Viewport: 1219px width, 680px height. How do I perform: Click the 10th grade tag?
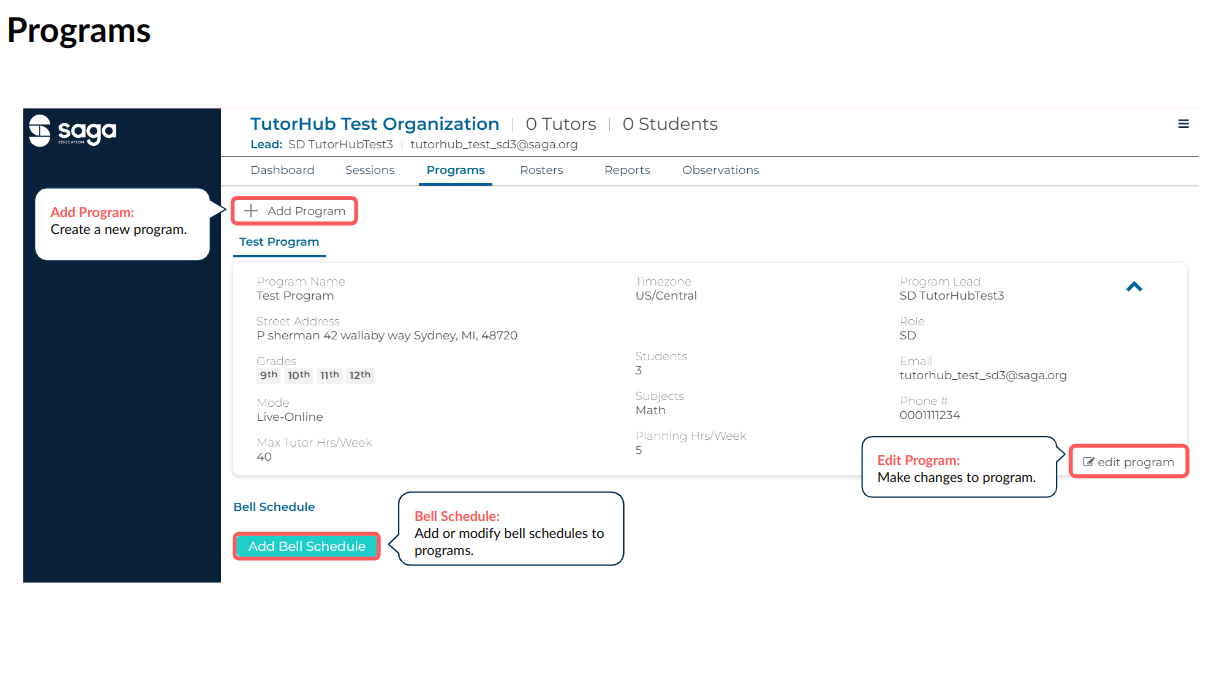[x=299, y=375]
